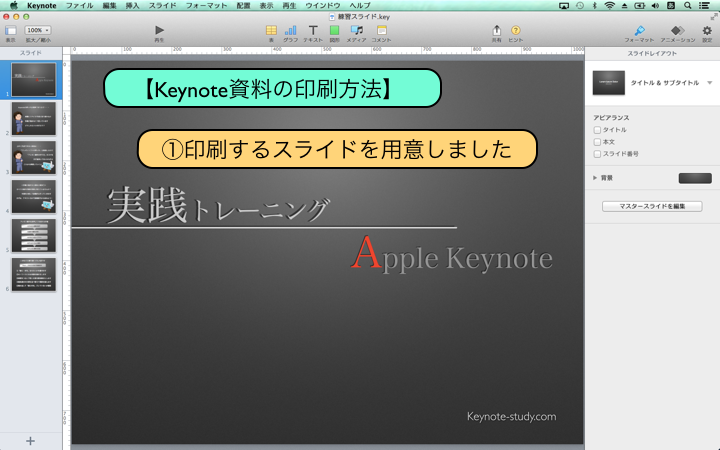
Task: Open the Media (メディア) browser icon
Action: click(356, 30)
